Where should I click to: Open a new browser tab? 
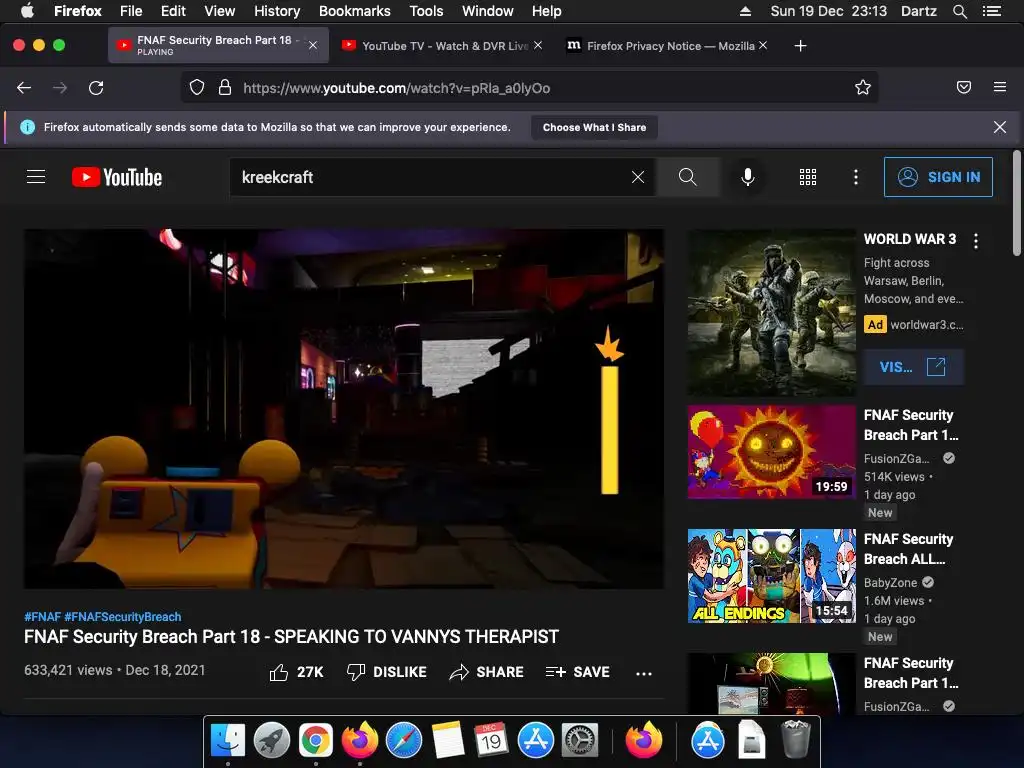click(x=800, y=46)
